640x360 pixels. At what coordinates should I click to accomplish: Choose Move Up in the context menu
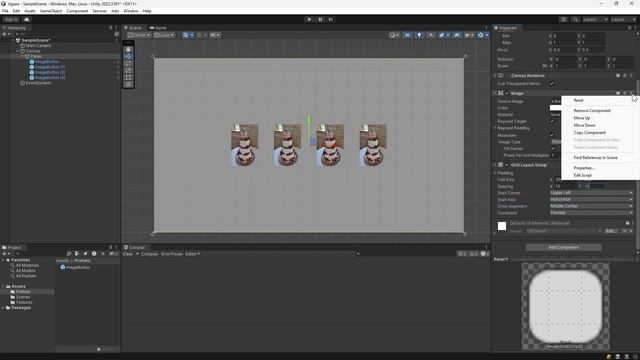(x=582, y=118)
